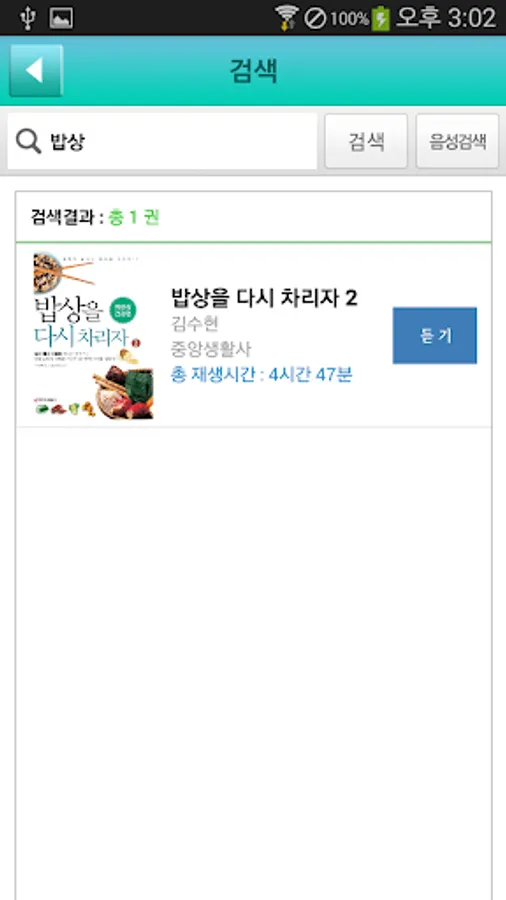Tap the USB status icon
Screen dimensions: 506x900
click(26, 18)
